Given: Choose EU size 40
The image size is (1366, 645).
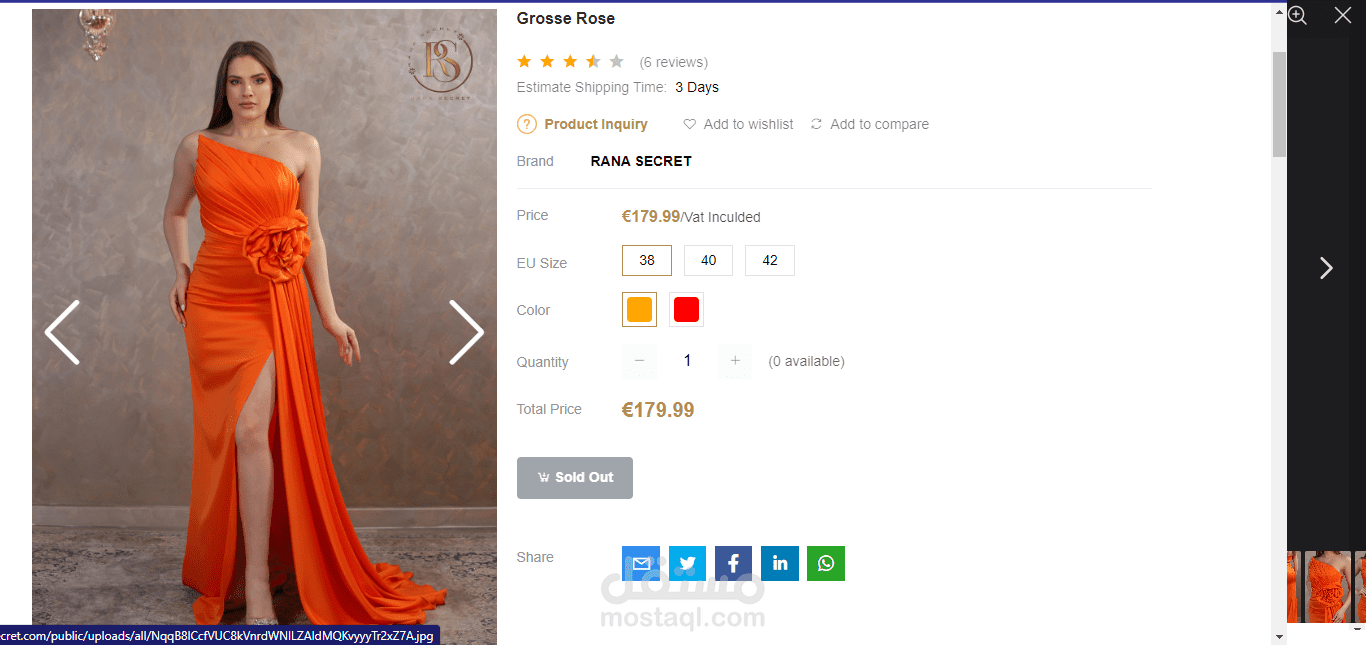Looking at the screenshot, I should click(x=708, y=261).
